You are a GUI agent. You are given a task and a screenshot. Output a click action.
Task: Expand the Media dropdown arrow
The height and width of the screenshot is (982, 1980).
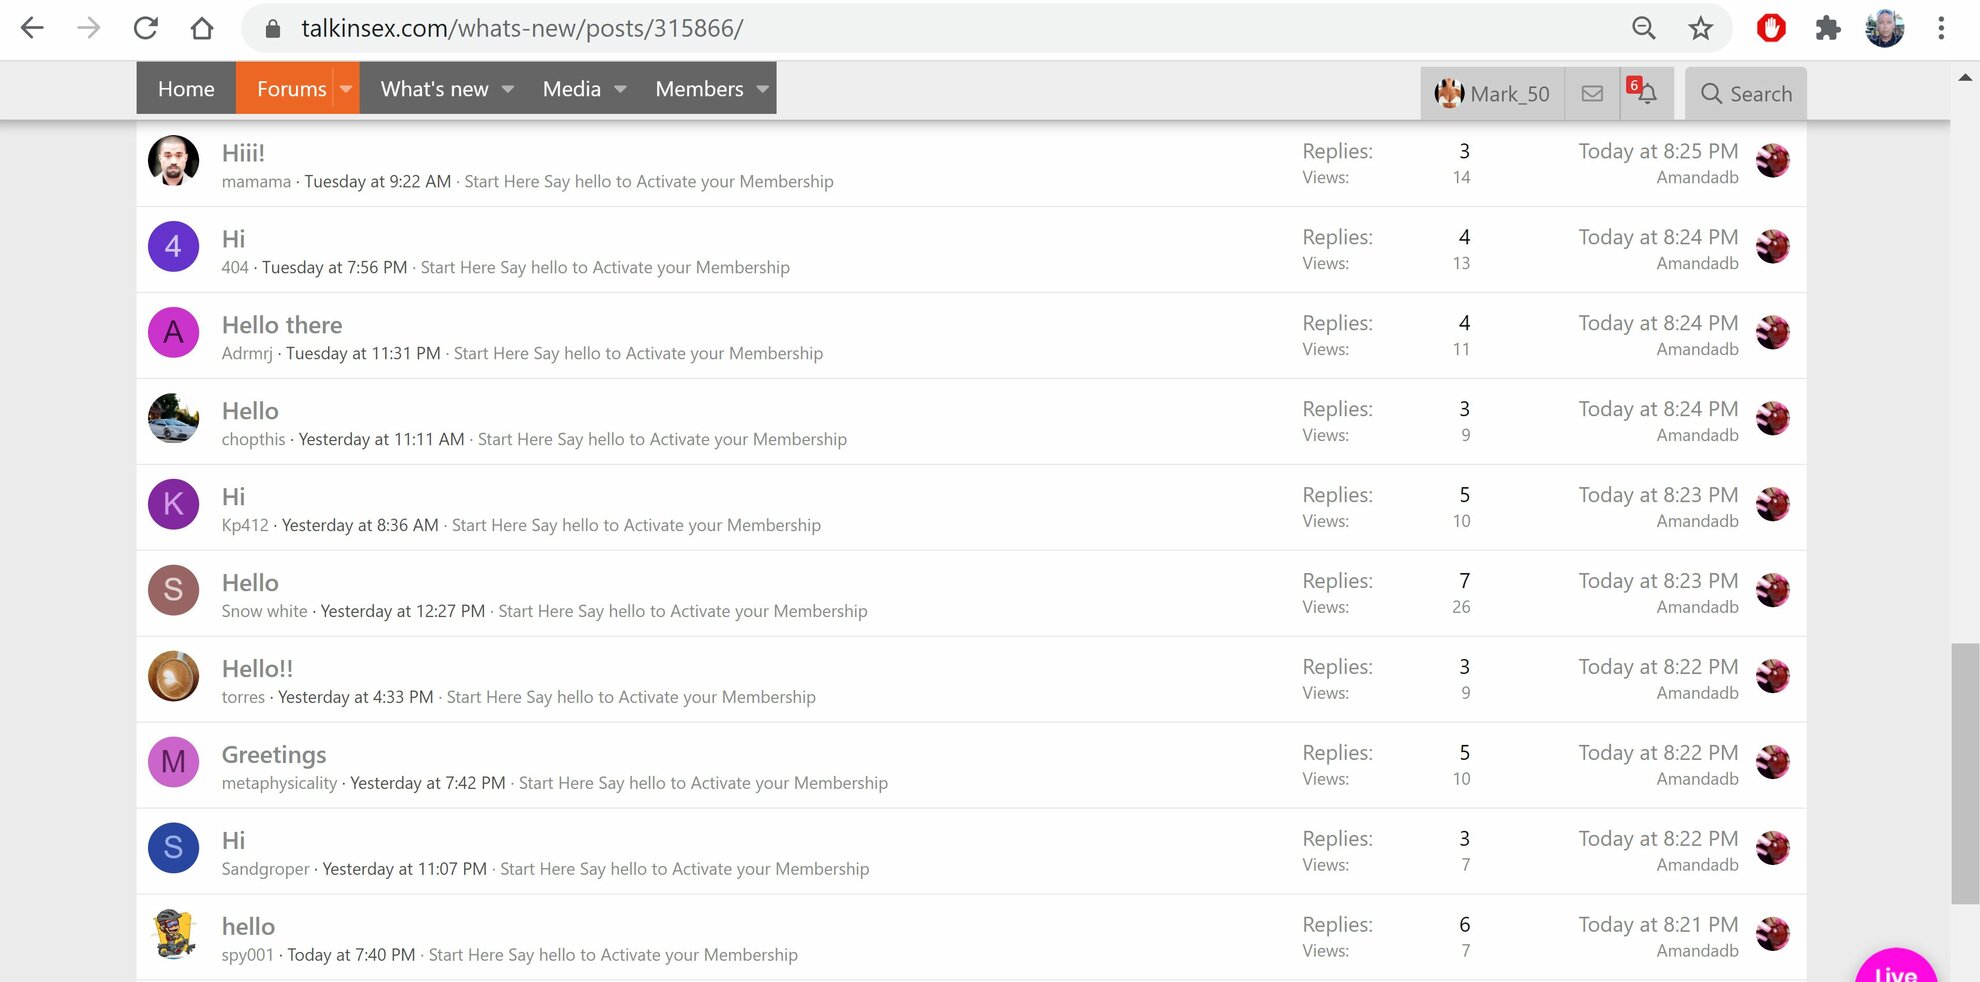[620, 89]
